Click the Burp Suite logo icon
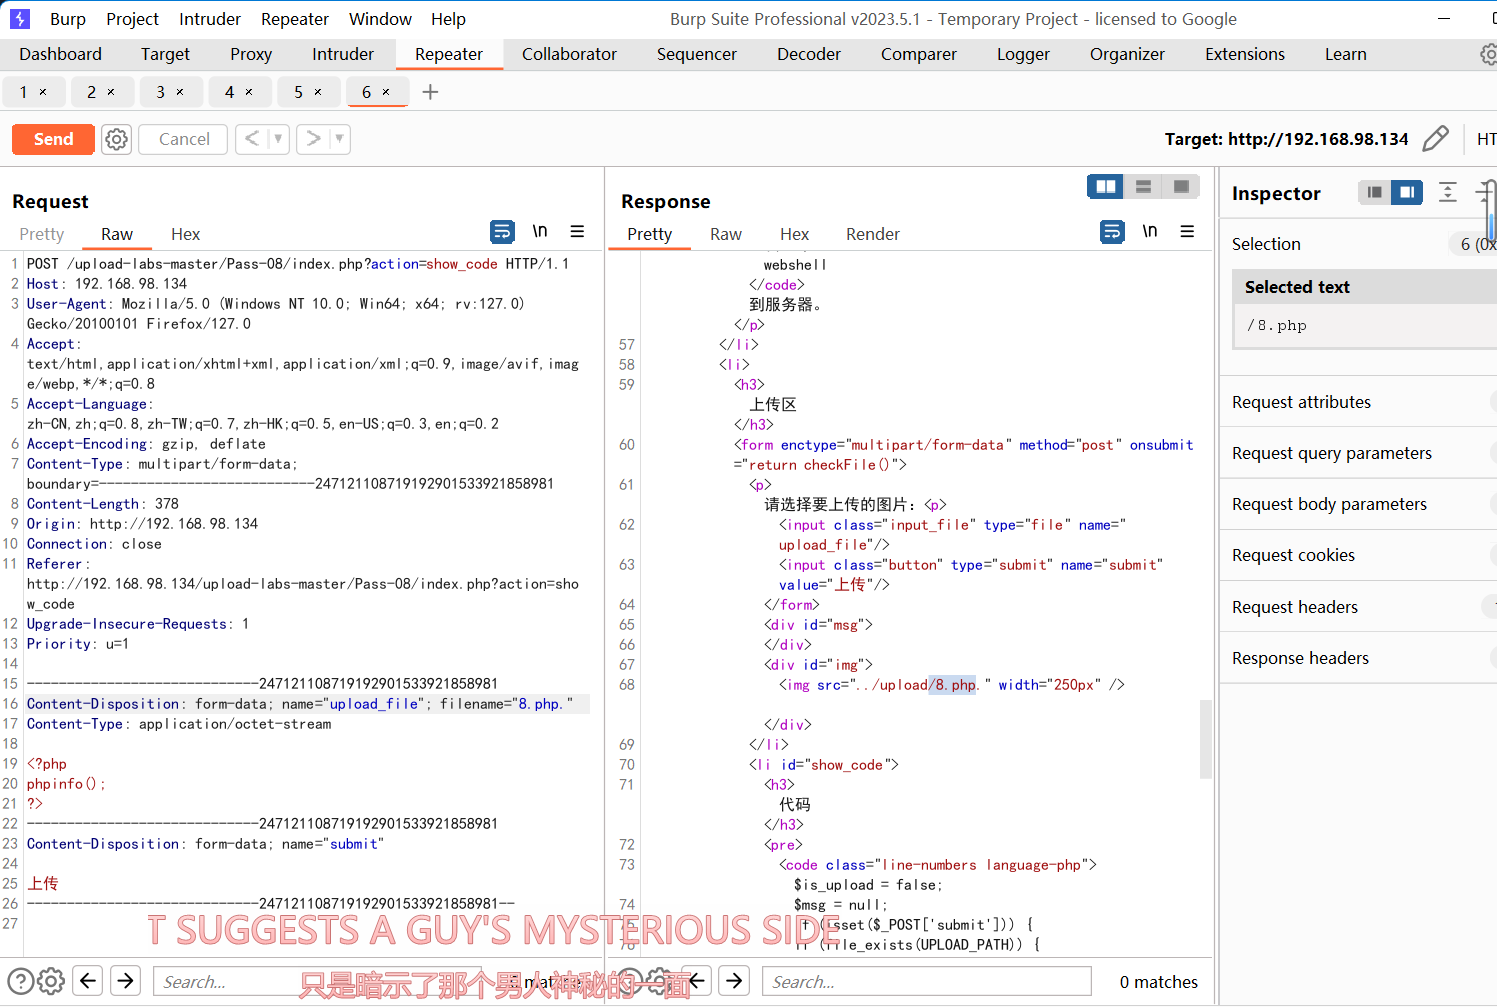Image resolution: width=1497 pixels, height=1007 pixels. tap(20, 19)
